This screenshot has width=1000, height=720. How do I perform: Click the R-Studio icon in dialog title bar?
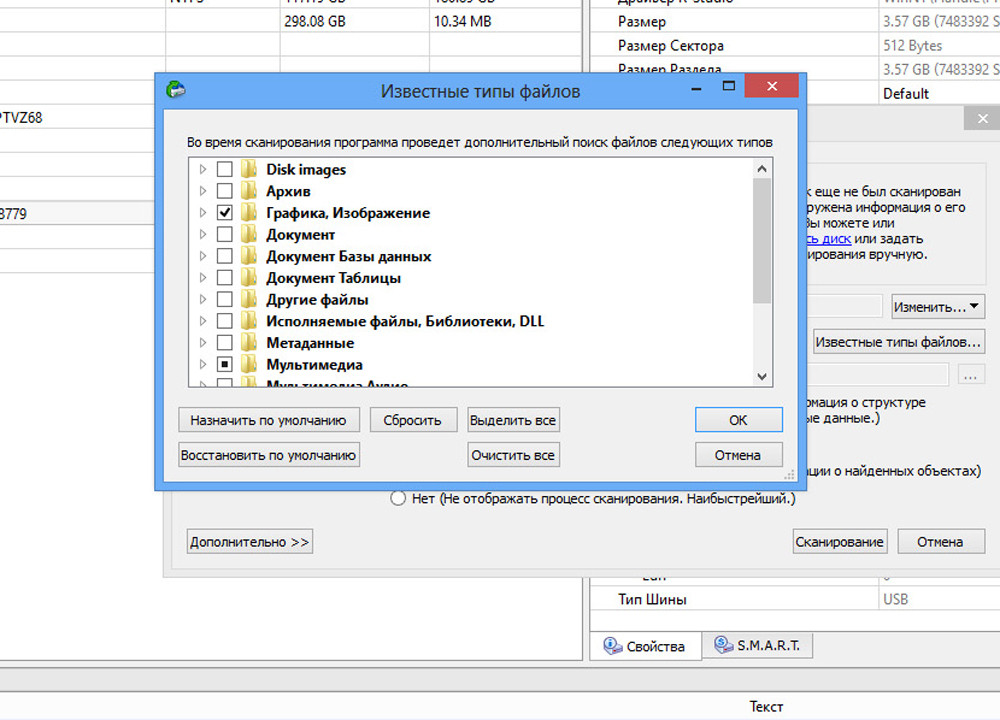[176, 91]
